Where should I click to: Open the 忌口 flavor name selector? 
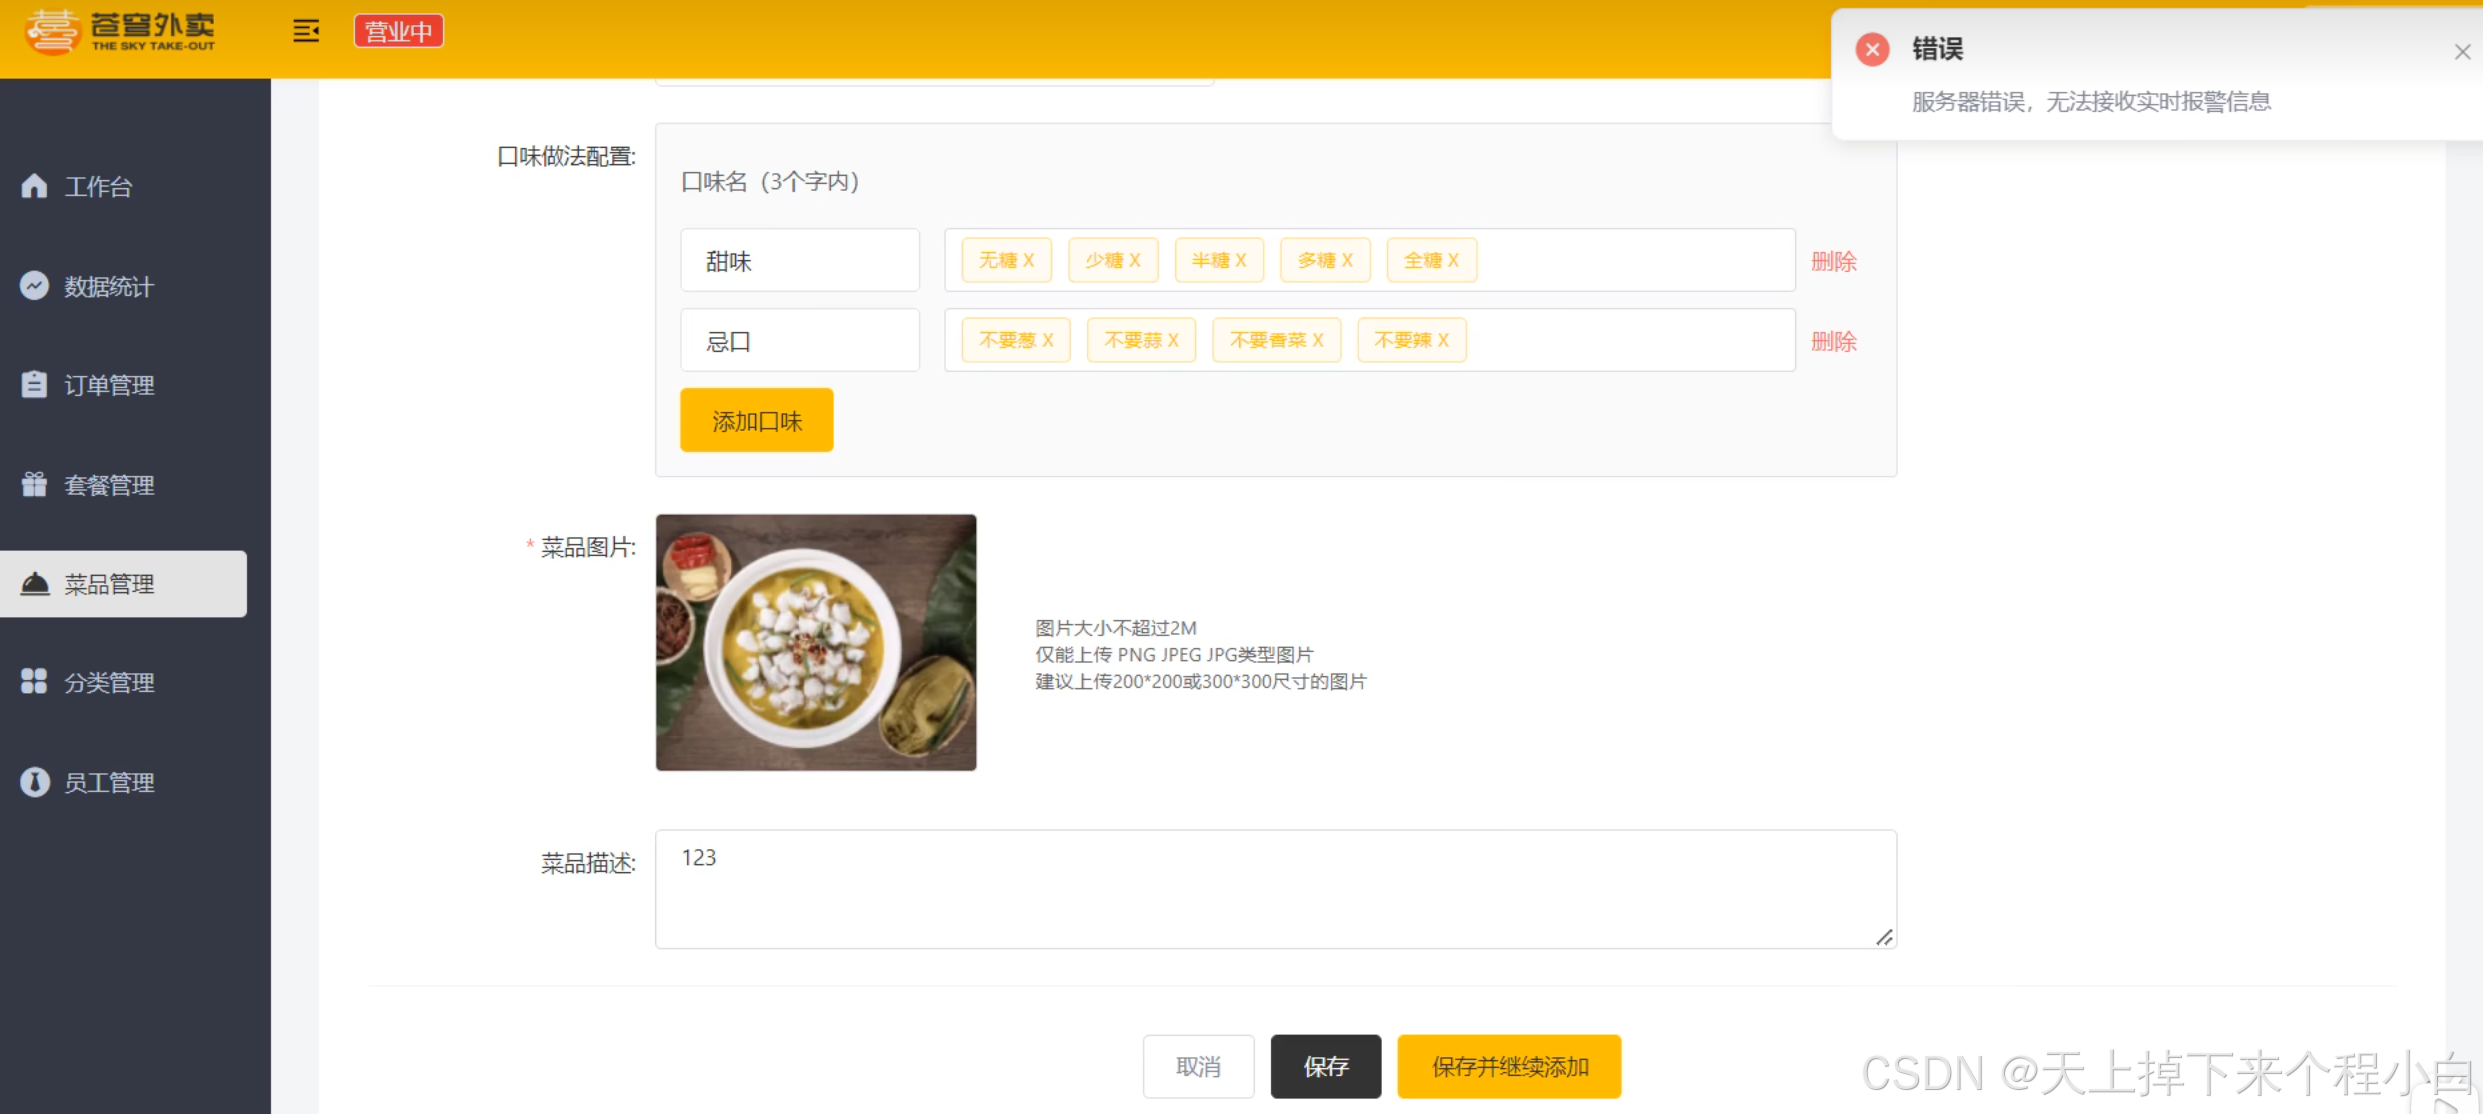point(799,341)
